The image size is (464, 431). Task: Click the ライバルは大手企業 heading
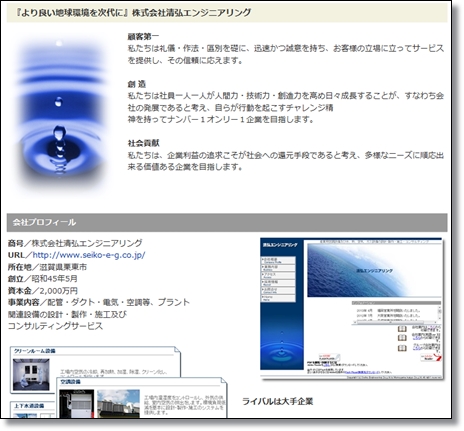[x=277, y=401]
